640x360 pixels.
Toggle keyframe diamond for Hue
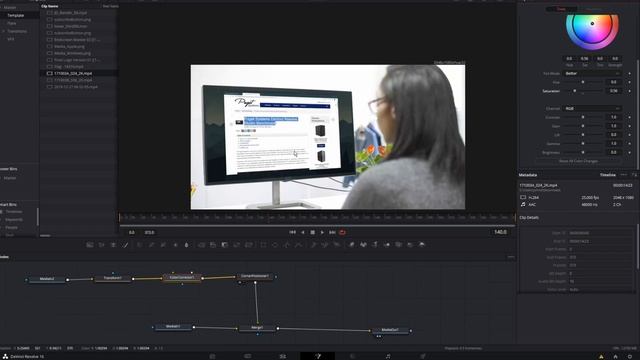[x=629, y=82]
